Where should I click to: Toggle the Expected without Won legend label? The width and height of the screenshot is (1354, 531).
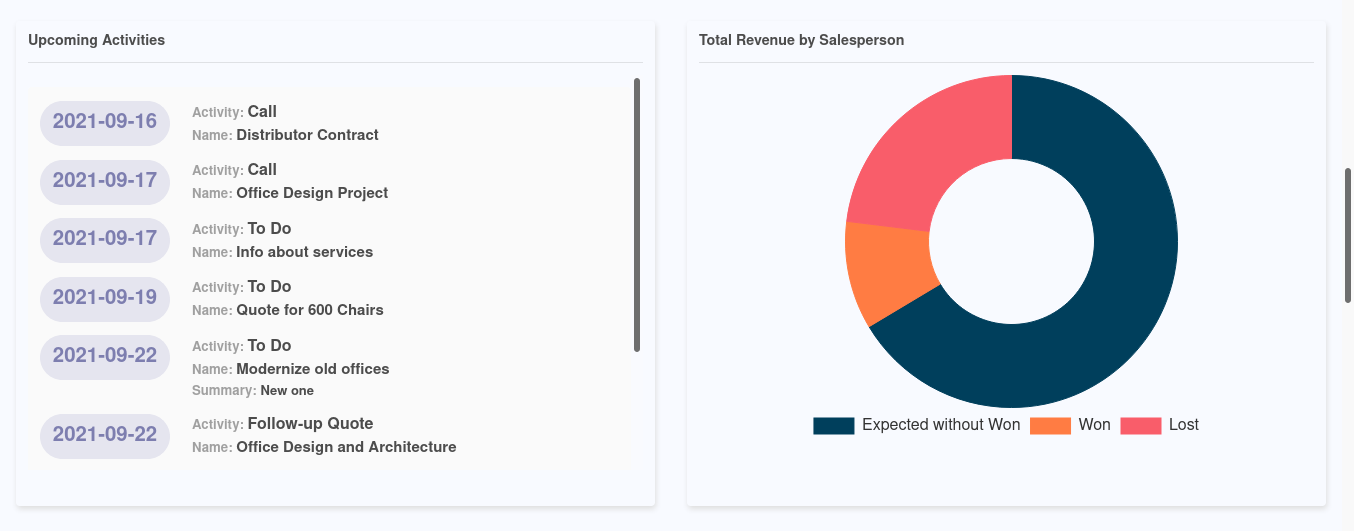pos(940,425)
